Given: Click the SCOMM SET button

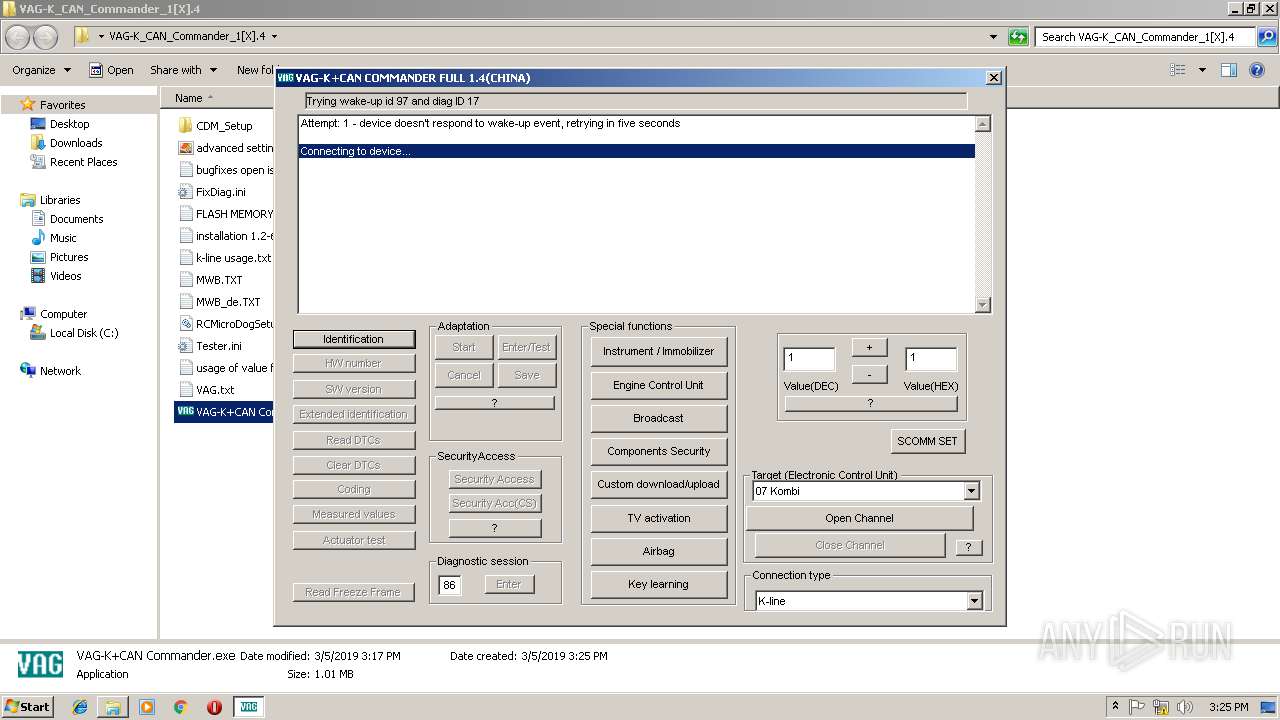Looking at the screenshot, I should tap(927, 441).
